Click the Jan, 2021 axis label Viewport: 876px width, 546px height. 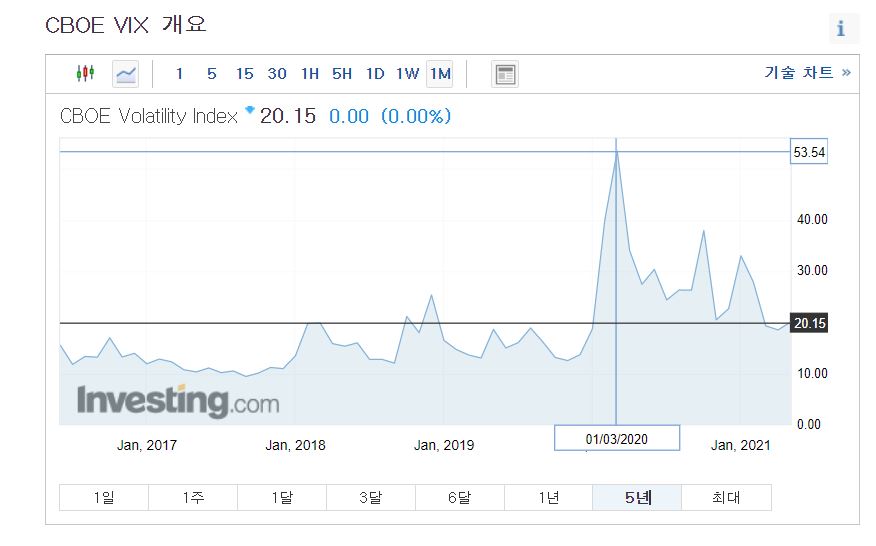(x=740, y=445)
